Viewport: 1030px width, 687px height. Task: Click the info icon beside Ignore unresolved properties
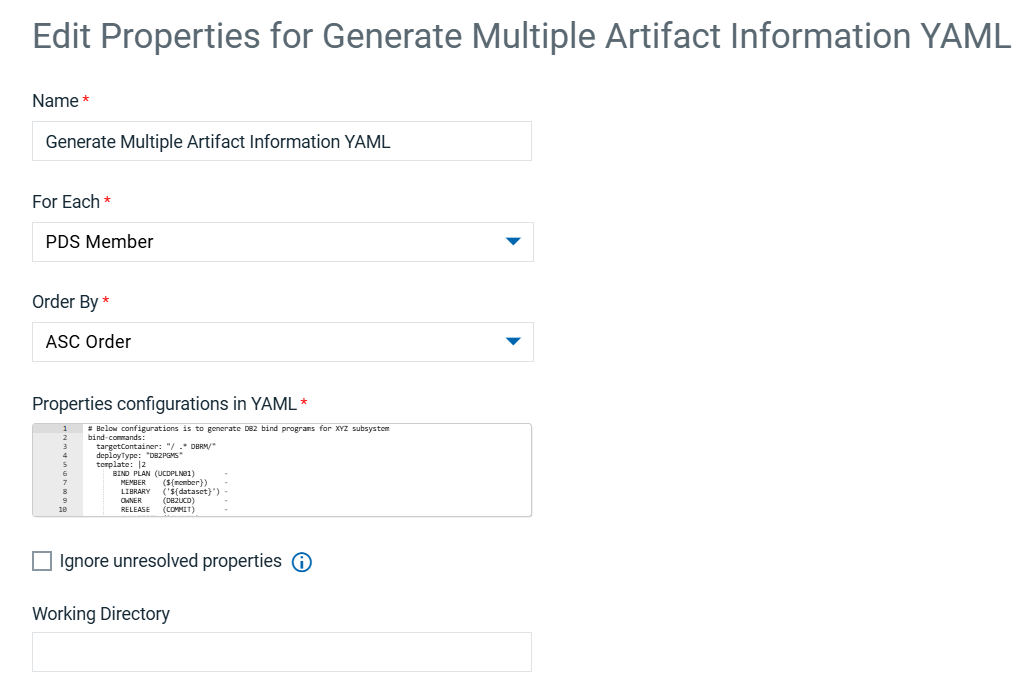[302, 562]
